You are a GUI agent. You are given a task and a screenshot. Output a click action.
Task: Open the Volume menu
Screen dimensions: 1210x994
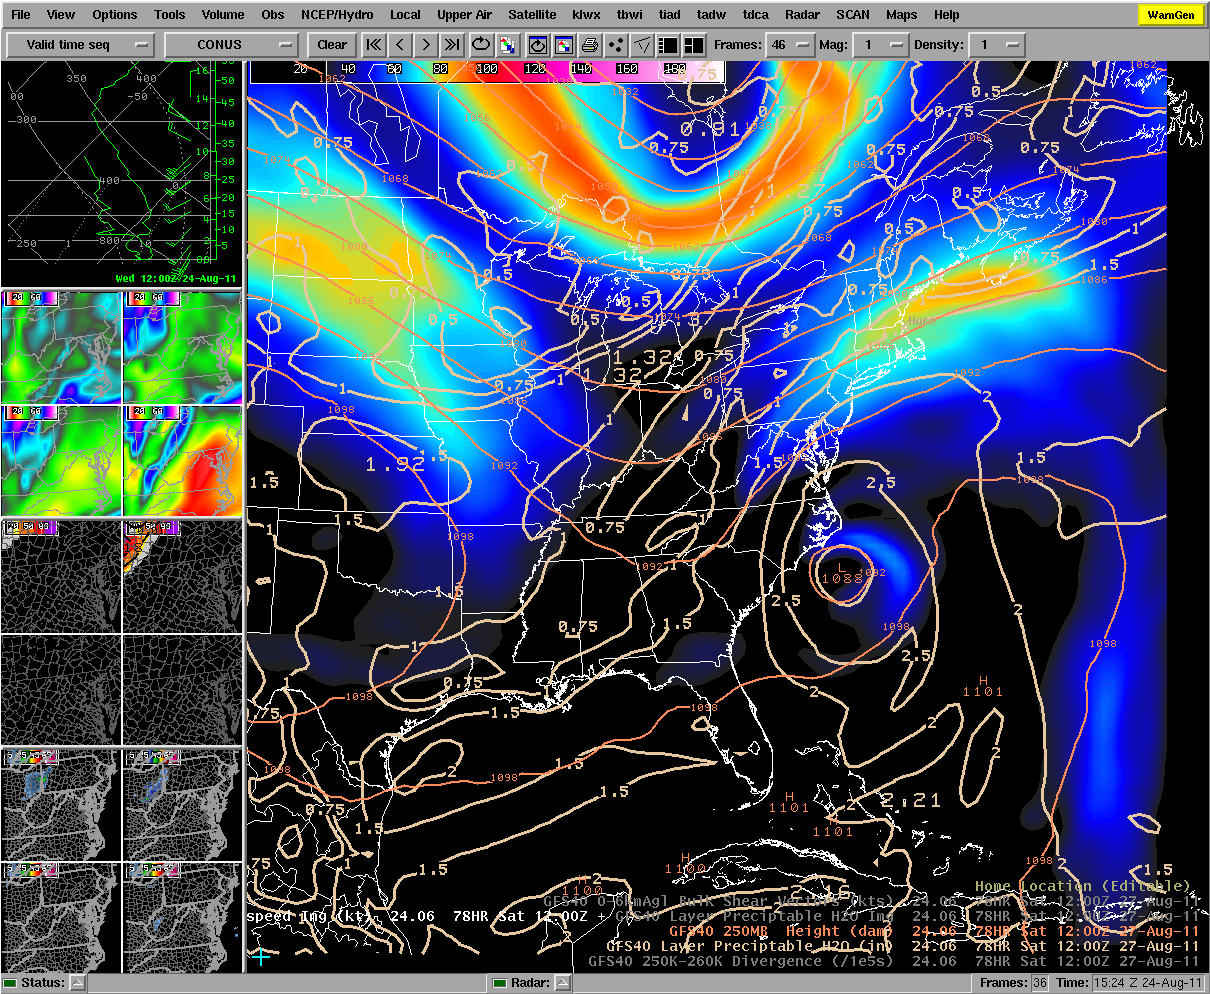(x=223, y=15)
